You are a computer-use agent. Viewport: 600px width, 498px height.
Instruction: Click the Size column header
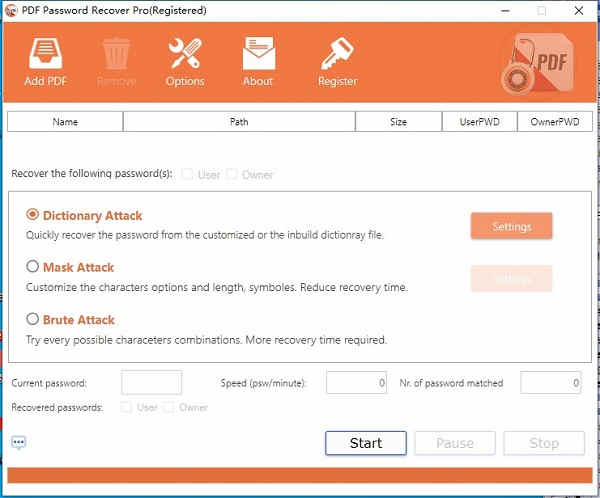coord(398,122)
